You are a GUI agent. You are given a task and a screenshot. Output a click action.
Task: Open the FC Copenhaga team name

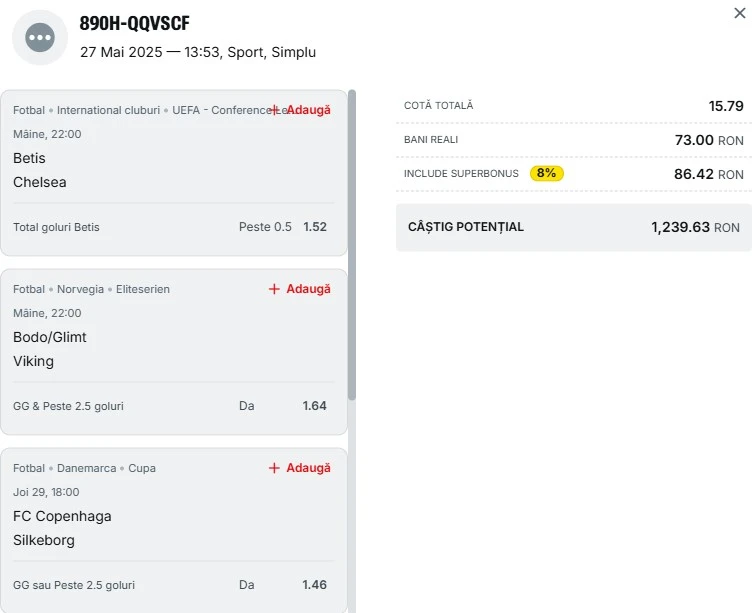[62, 516]
